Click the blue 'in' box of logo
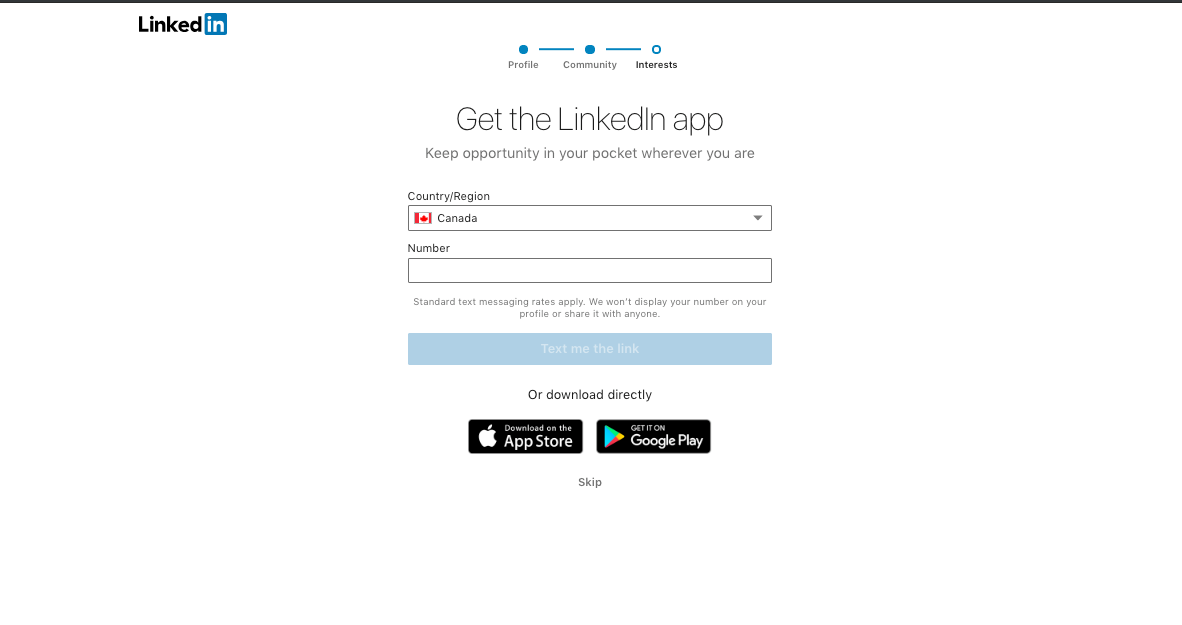The height and width of the screenshot is (625, 1182). [216, 24]
